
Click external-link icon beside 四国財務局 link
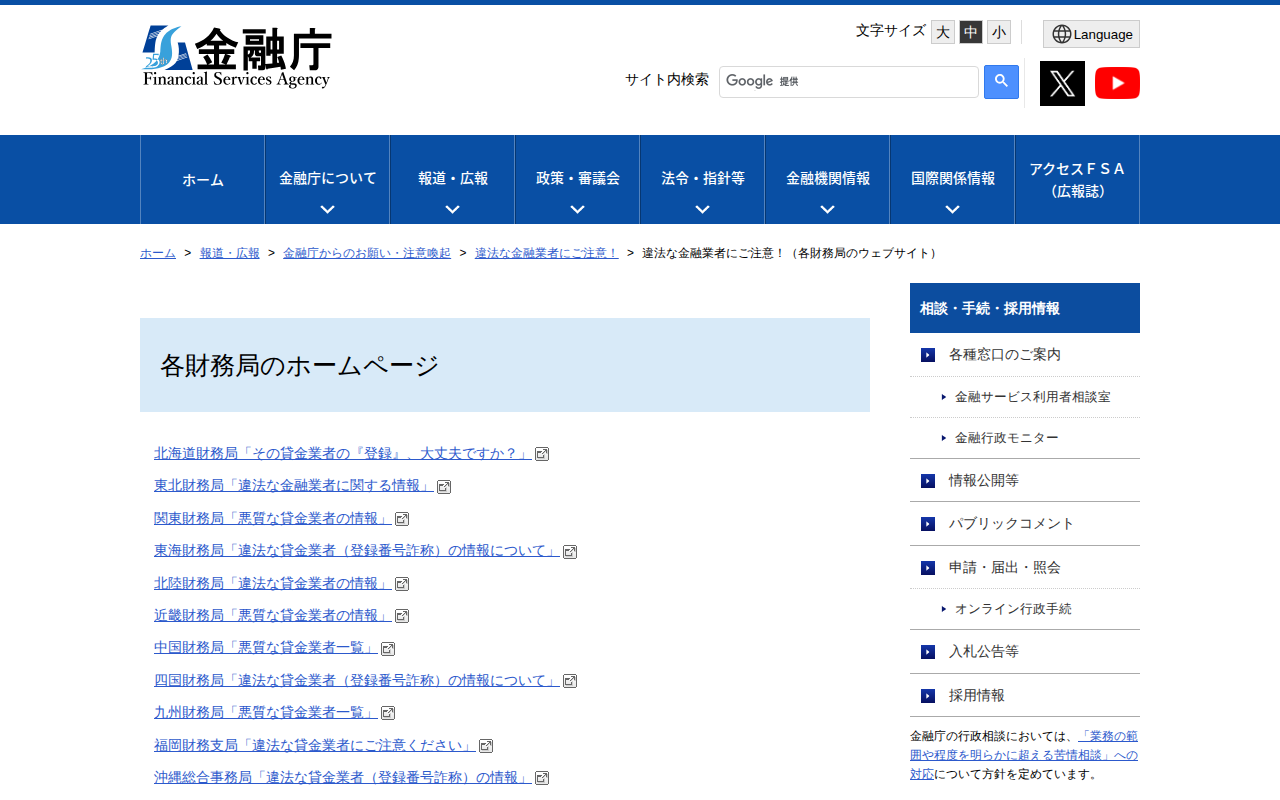tap(570, 681)
